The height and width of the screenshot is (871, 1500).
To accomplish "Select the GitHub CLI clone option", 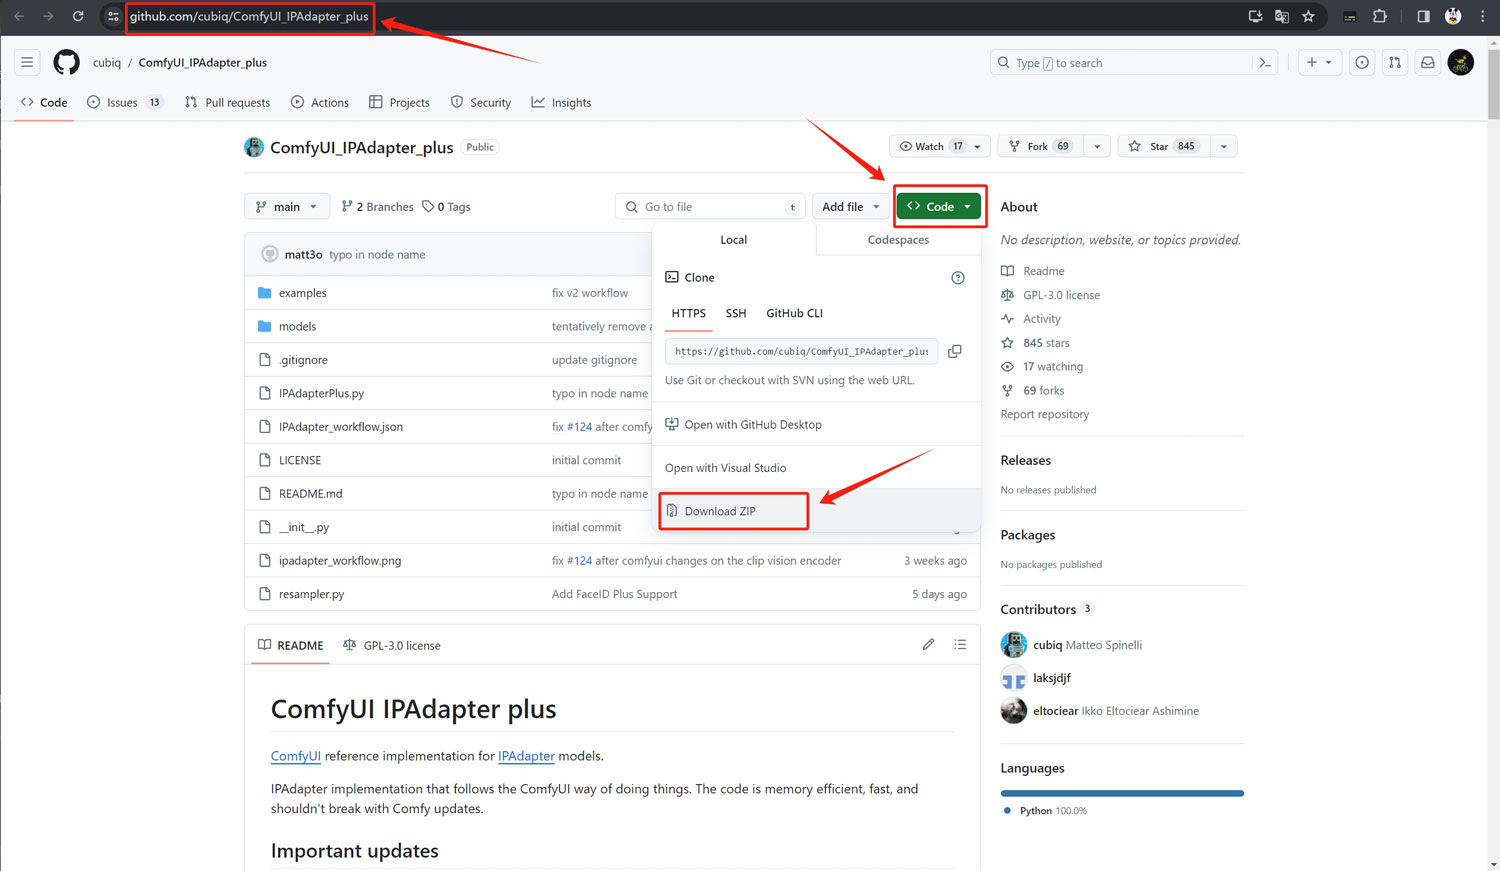I will point(795,313).
